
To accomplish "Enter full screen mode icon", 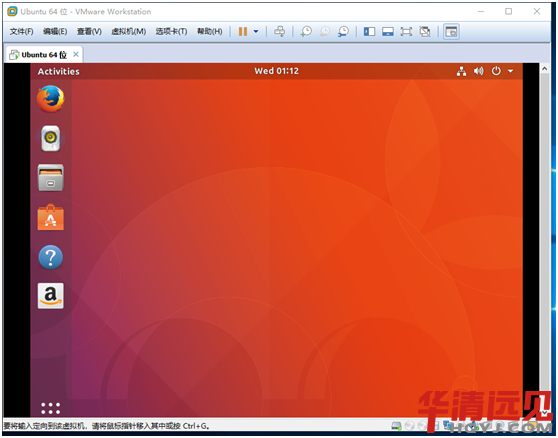I will point(406,32).
